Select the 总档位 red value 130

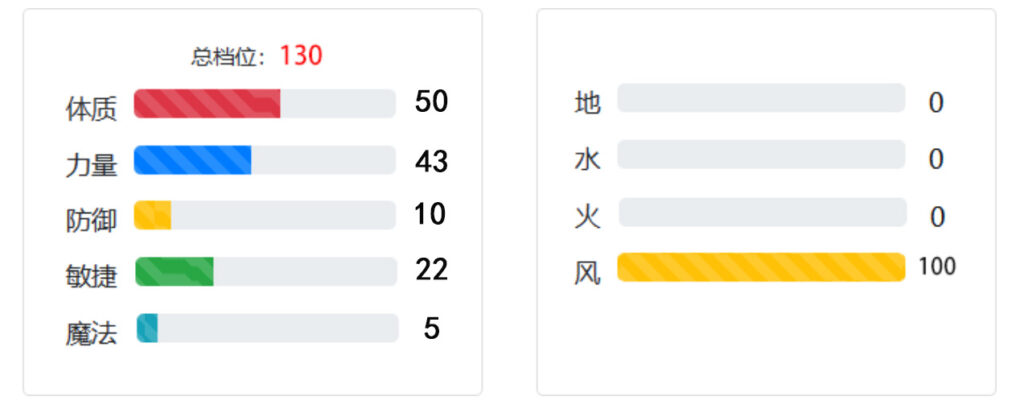tap(301, 56)
